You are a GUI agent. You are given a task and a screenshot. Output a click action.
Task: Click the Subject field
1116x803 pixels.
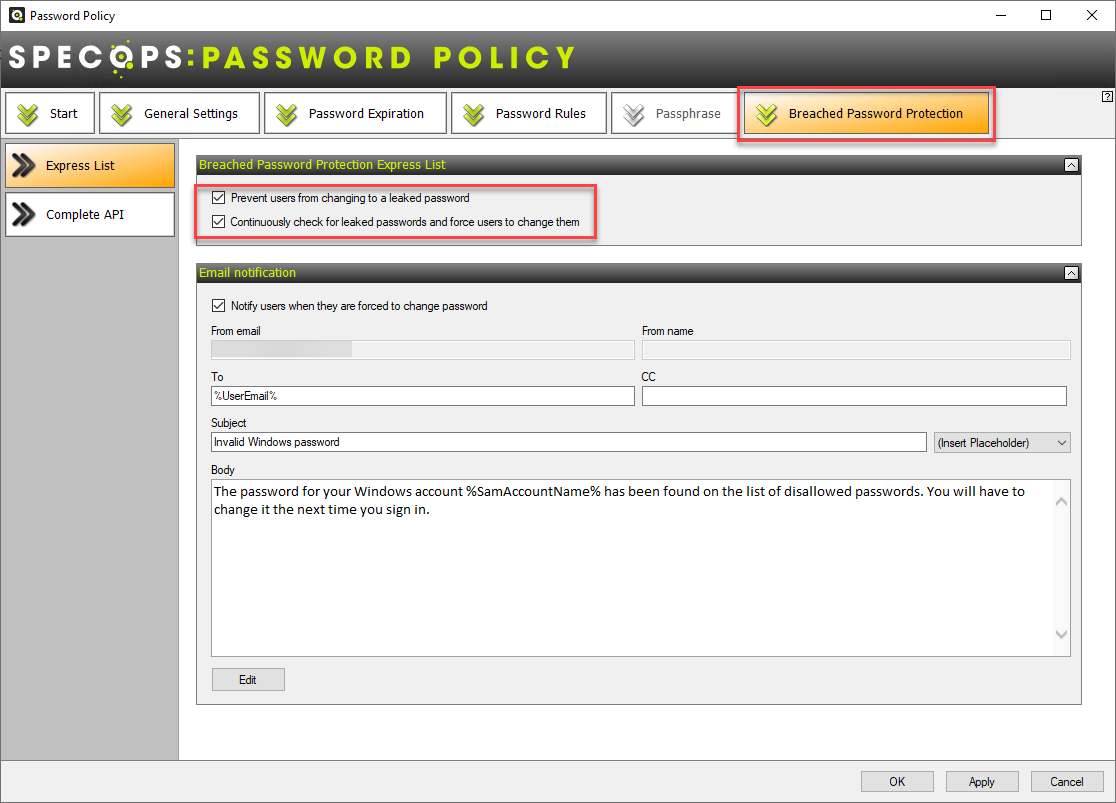pyautogui.click(x=569, y=442)
